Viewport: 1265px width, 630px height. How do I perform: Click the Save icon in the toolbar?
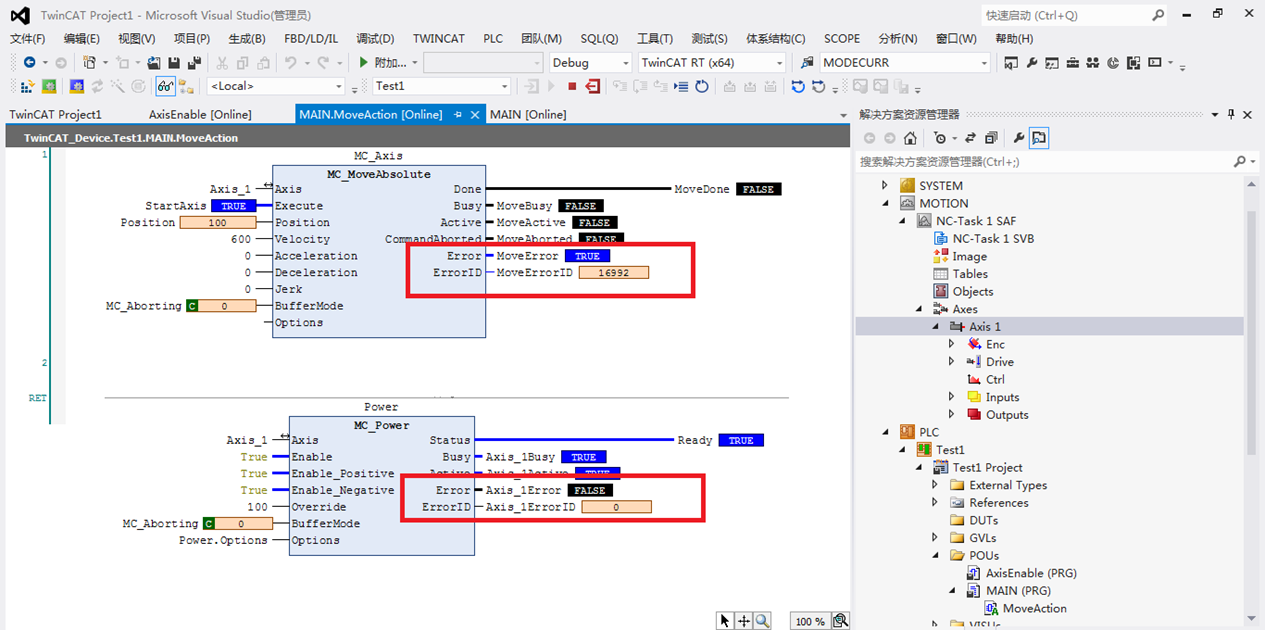tap(173, 62)
